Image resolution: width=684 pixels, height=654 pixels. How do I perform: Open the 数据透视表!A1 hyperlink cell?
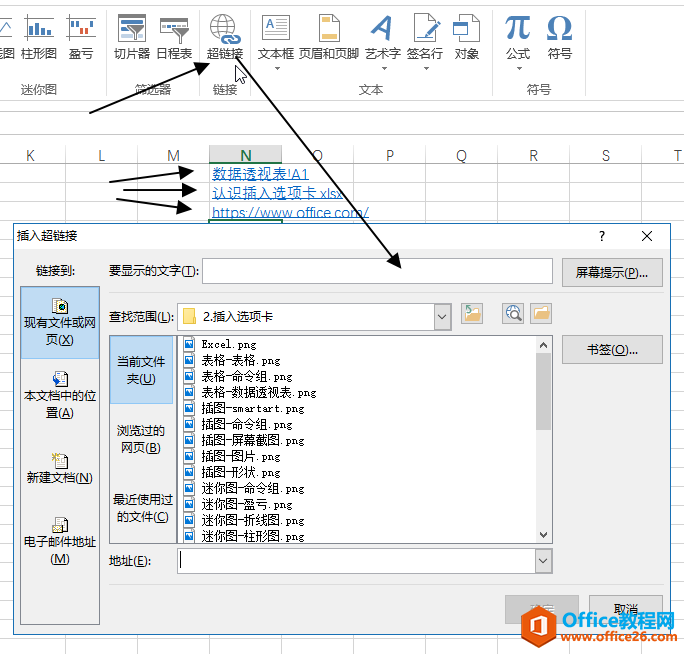click(x=260, y=174)
